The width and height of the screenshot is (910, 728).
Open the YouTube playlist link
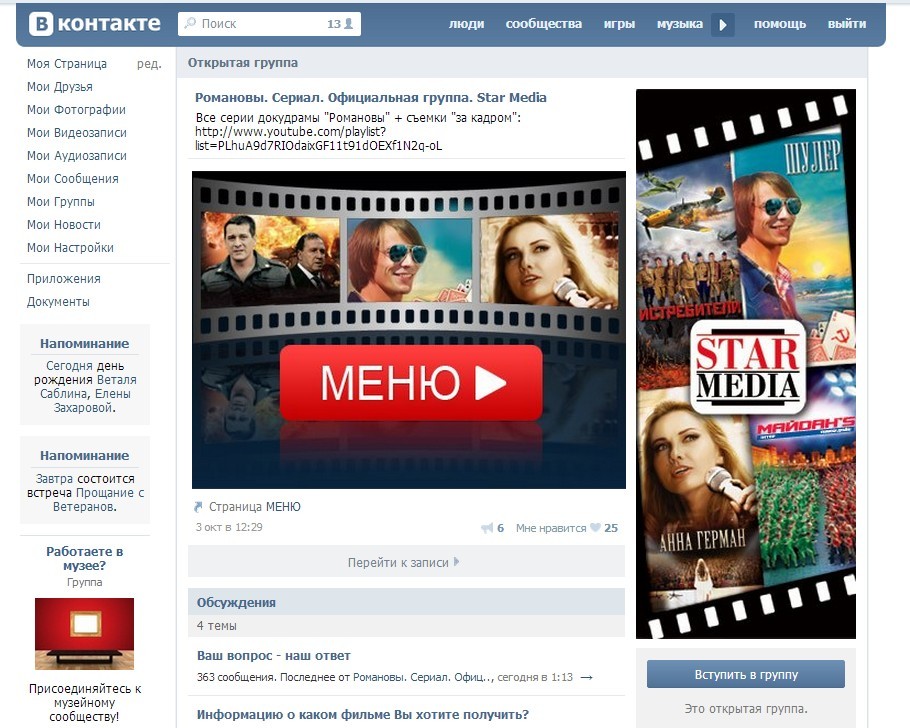(319, 139)
